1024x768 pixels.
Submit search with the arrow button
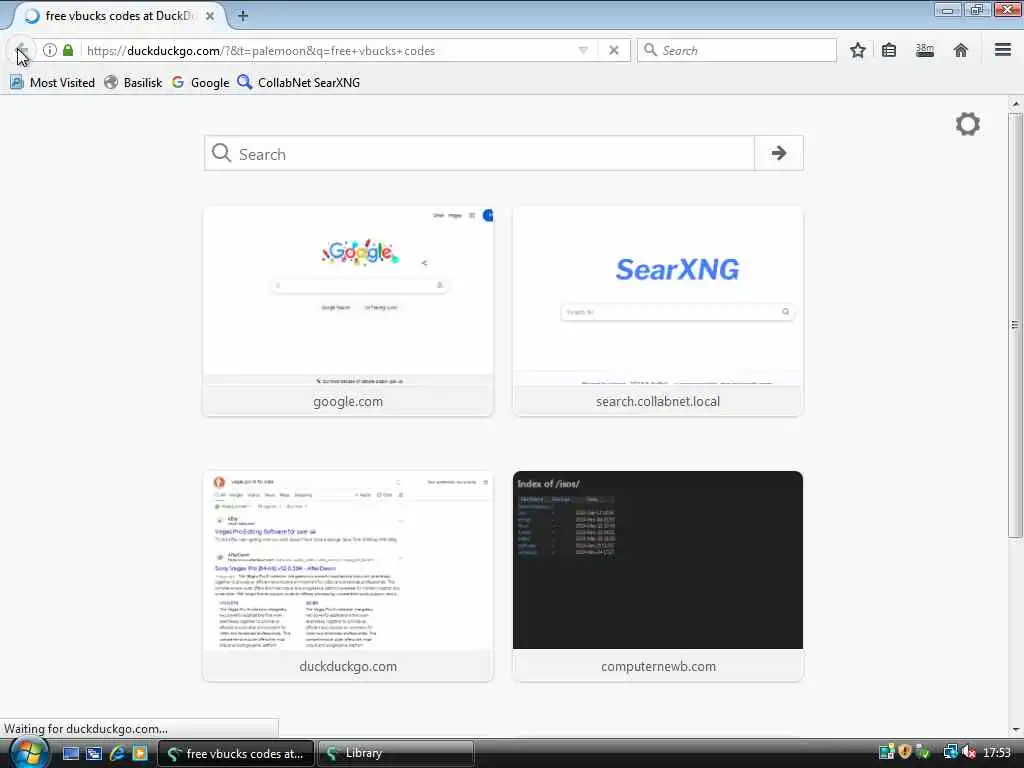778,153
